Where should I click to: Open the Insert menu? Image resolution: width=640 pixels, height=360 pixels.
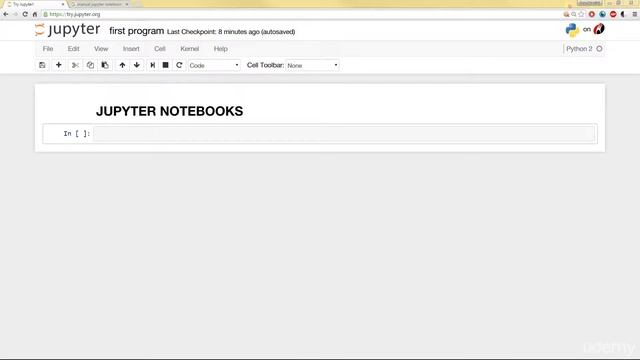131,49
